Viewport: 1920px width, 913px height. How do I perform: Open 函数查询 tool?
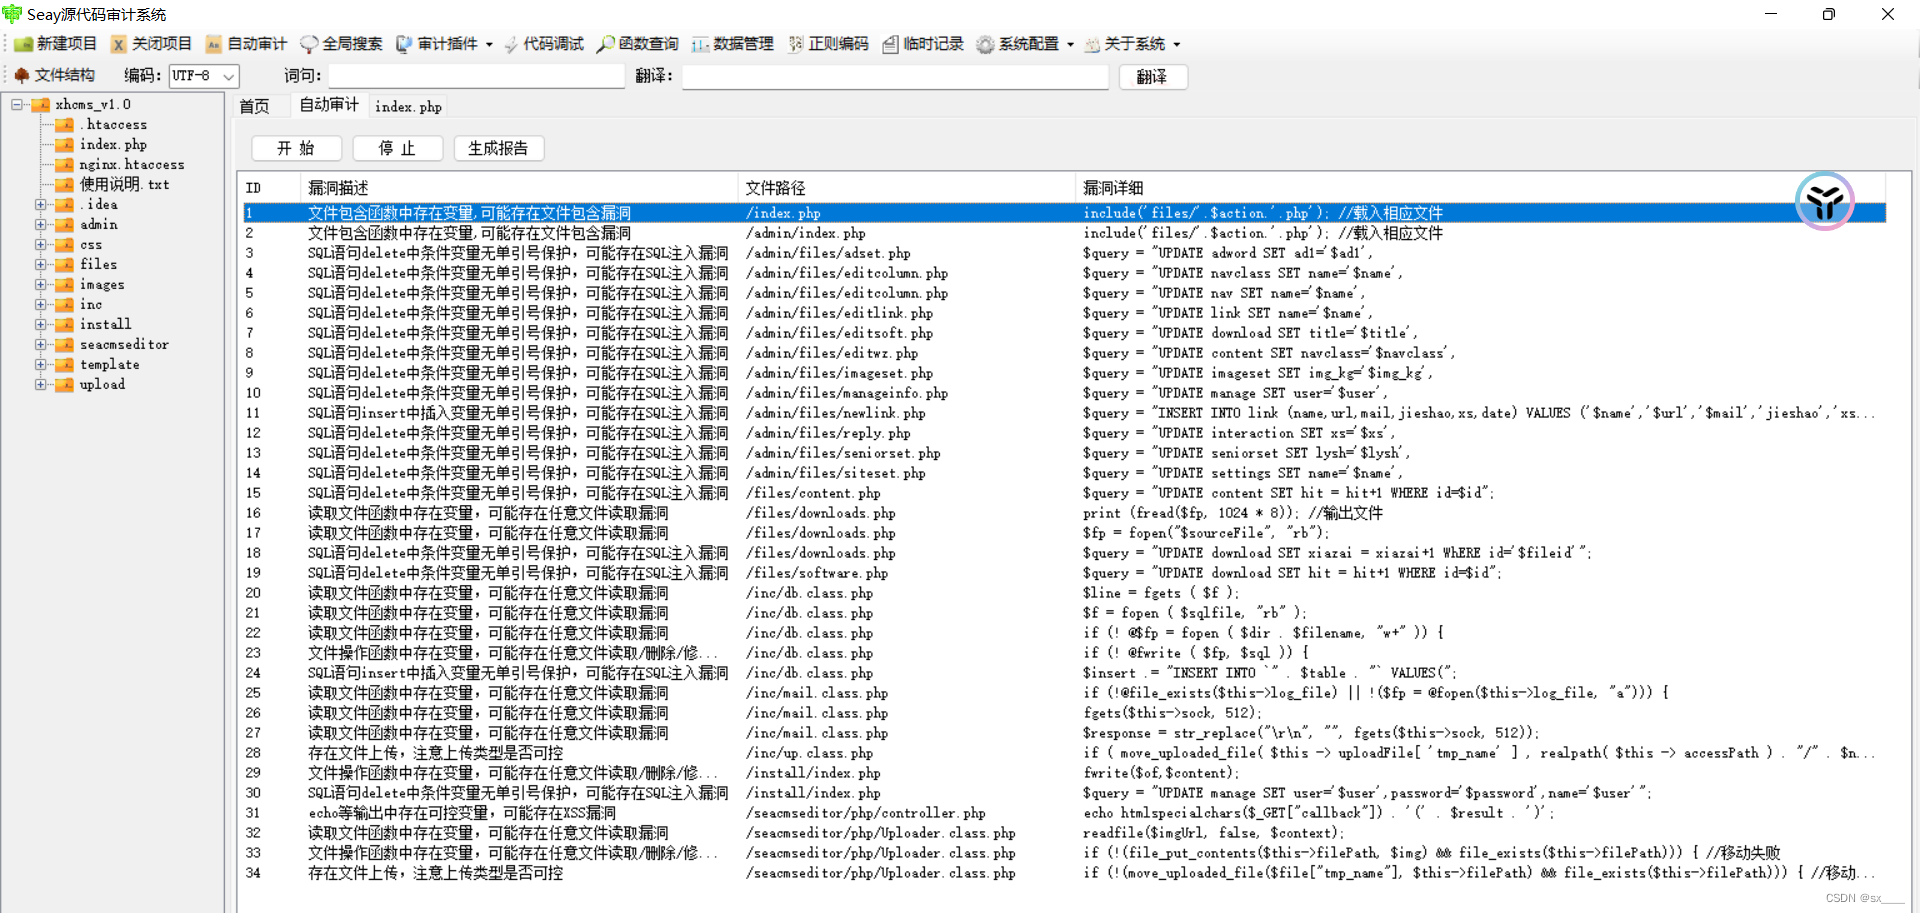pos(638,44)
